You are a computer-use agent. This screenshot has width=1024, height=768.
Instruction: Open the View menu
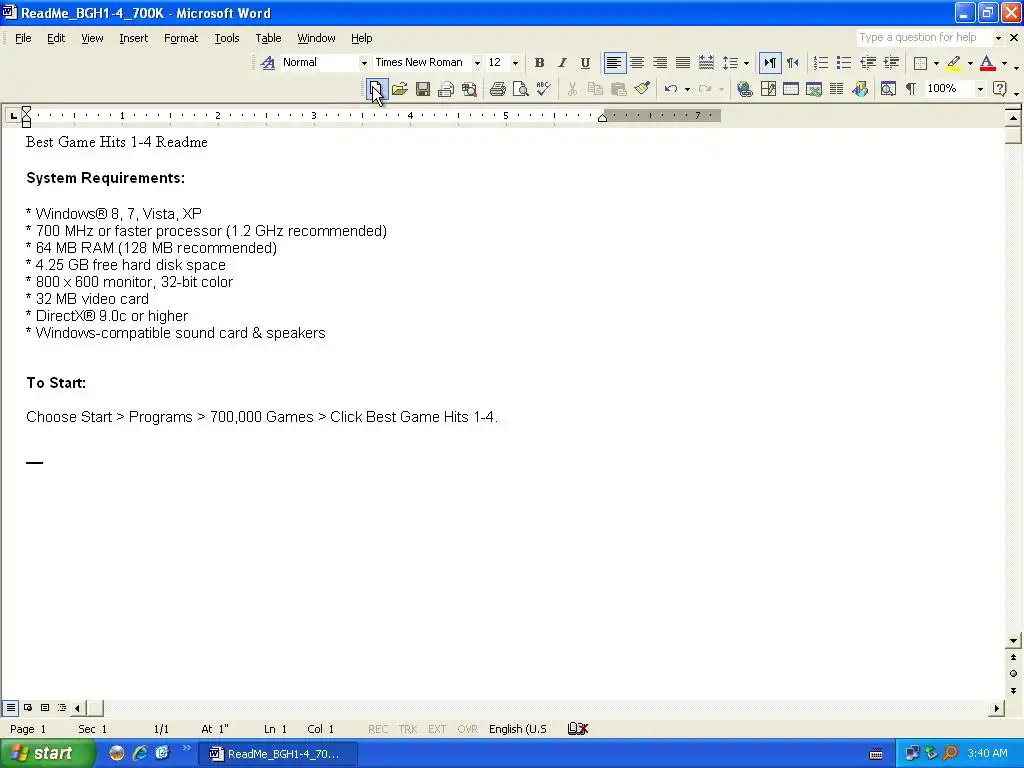(92, 38)
